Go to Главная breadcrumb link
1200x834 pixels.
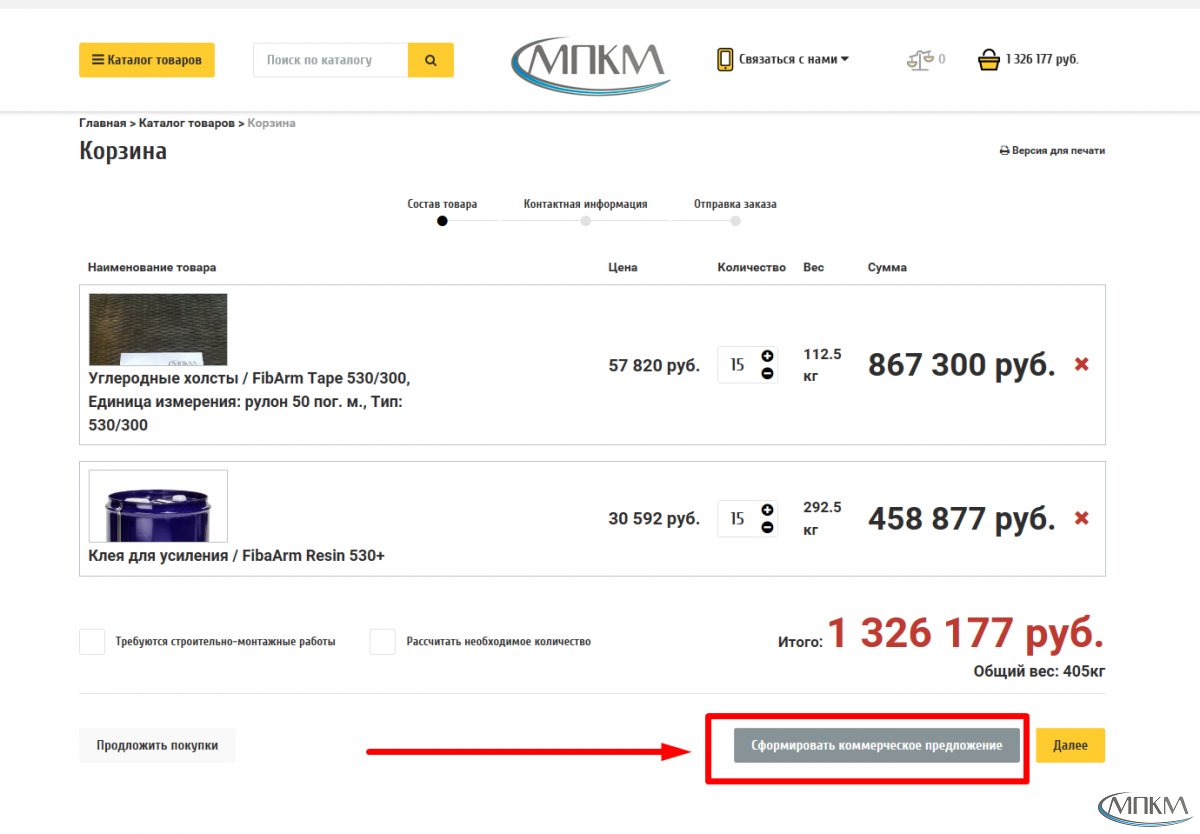tap(103, 123)
